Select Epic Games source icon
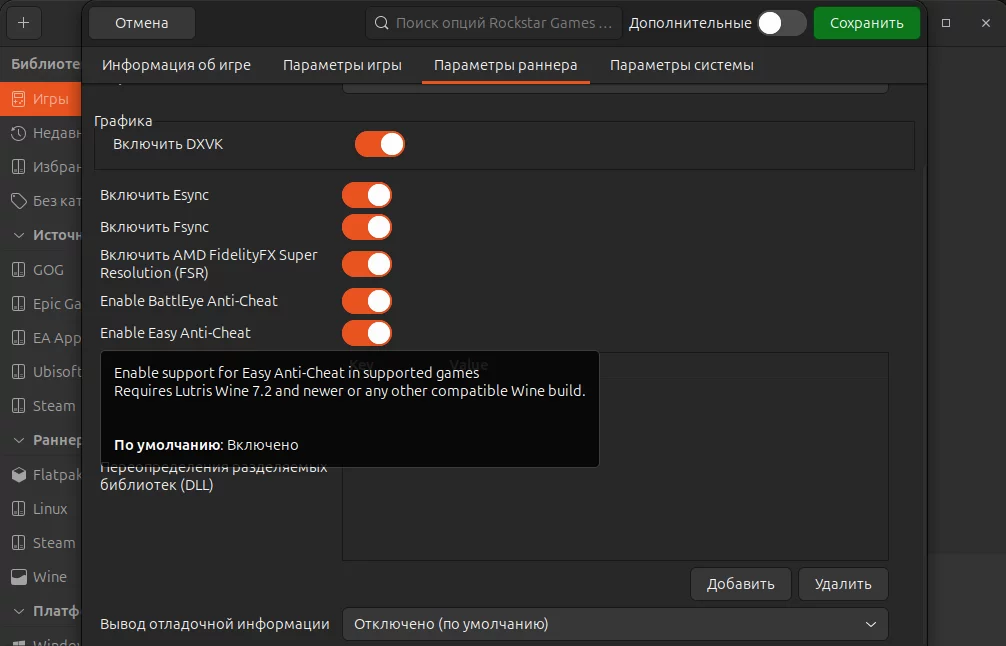Screen dimensions: 1006x646 click(19, 303)
